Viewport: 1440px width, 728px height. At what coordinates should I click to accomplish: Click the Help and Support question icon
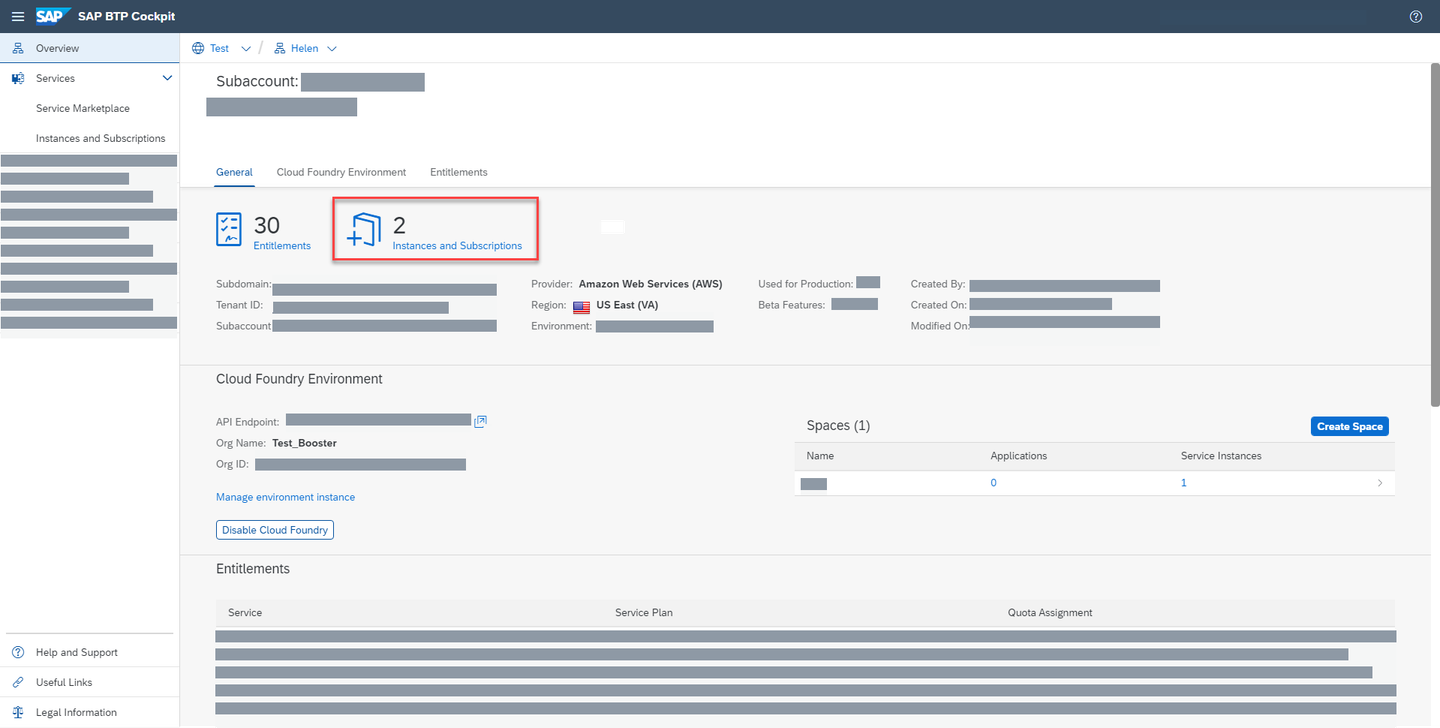click(x=18, y=652)
